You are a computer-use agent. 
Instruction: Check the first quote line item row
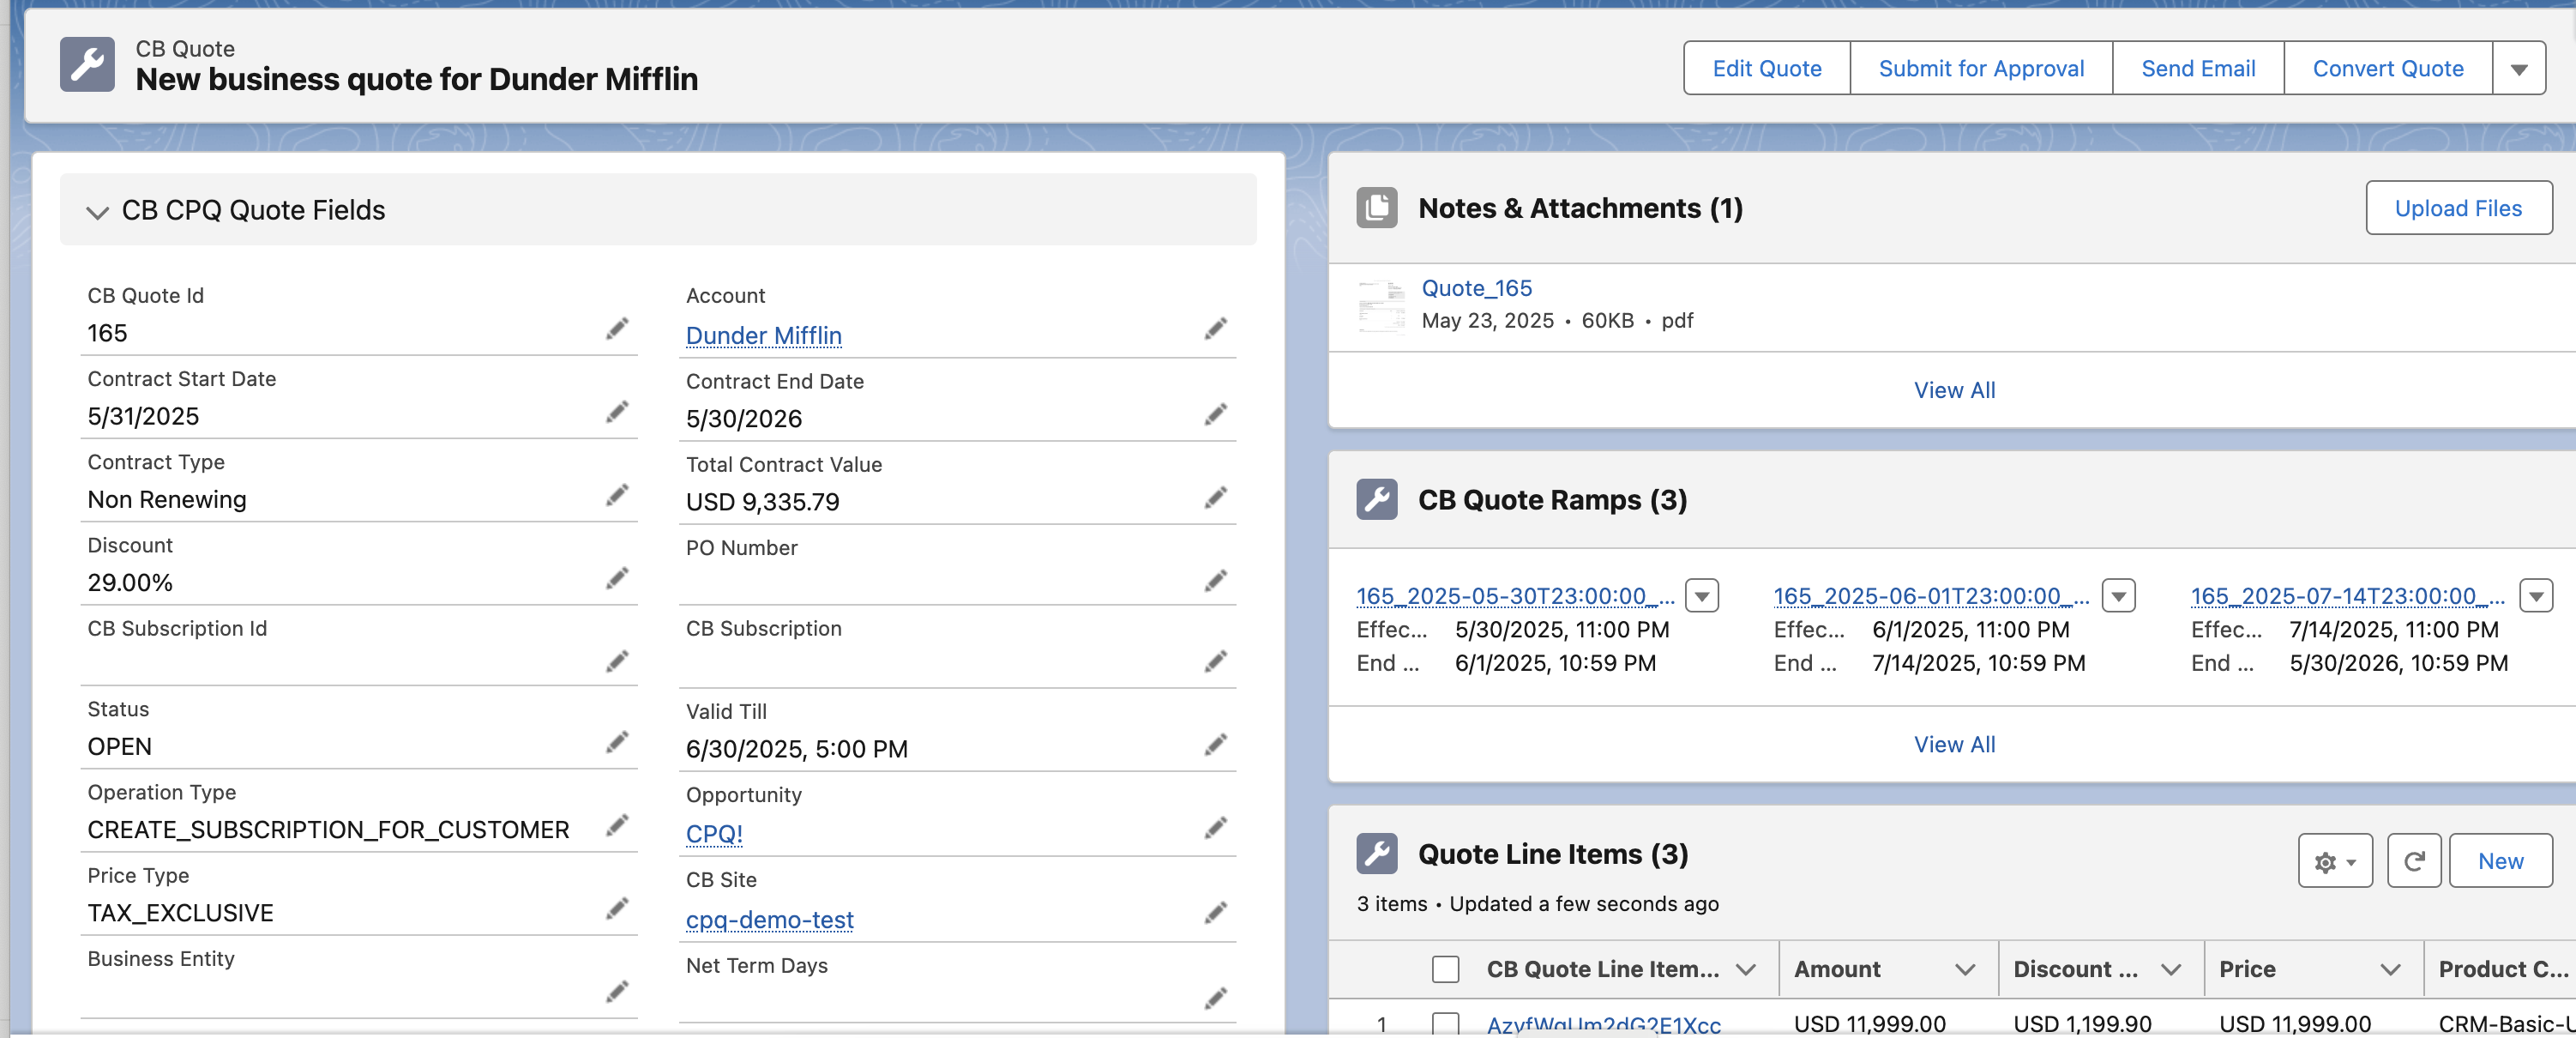(x=1445, y=1025)
